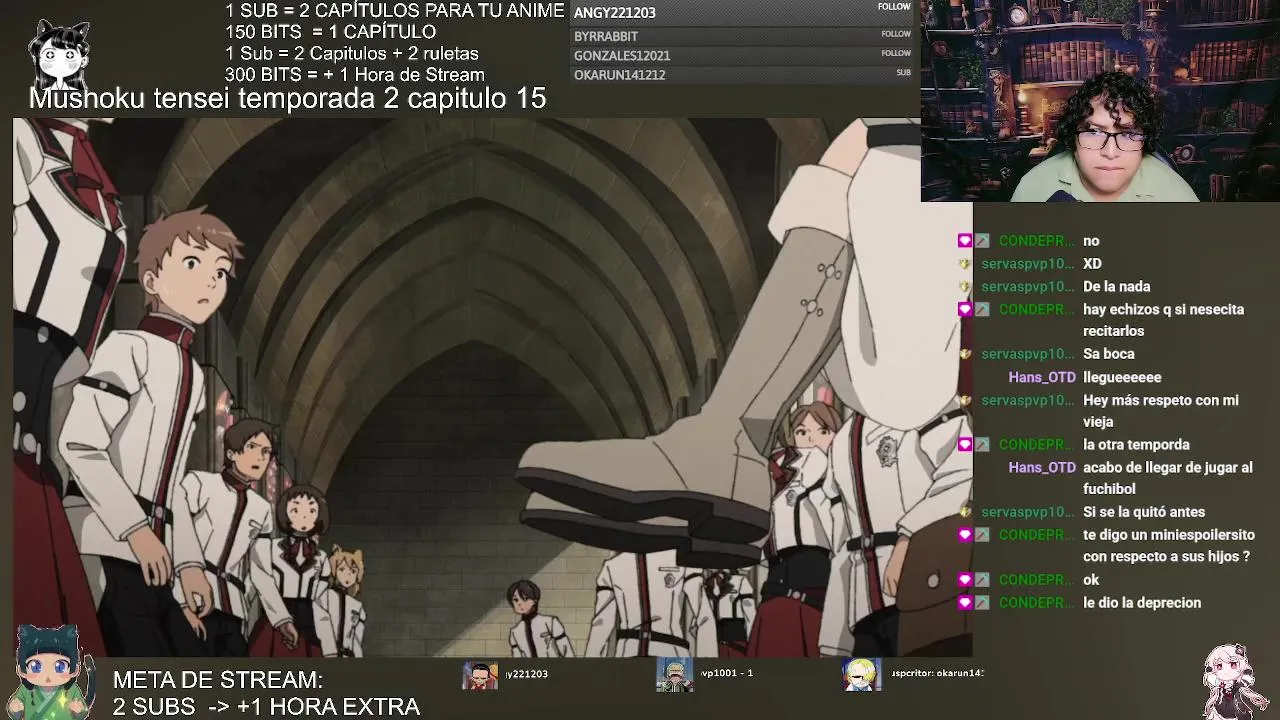1280x720 pixels.
Task: Click the yellow badge on 'Hey más respeto' message
Action: (x=965, y=400)
